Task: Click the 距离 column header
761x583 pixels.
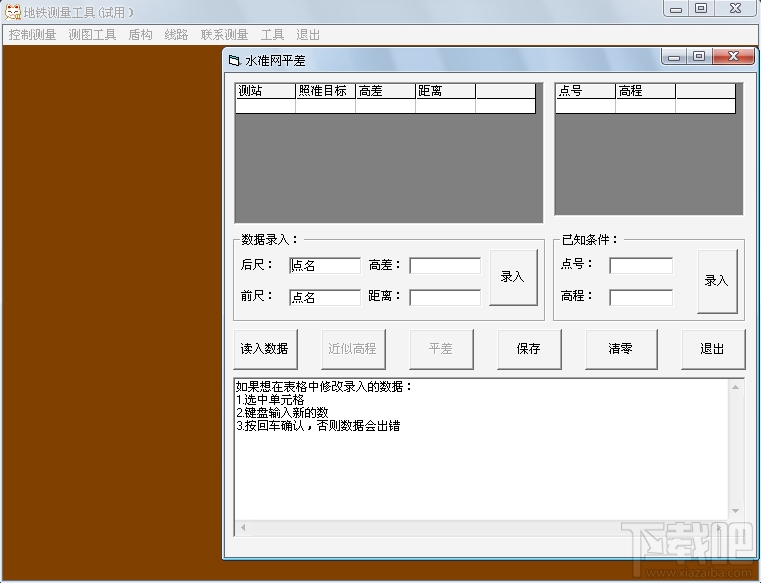Action: tap(446, 91)
